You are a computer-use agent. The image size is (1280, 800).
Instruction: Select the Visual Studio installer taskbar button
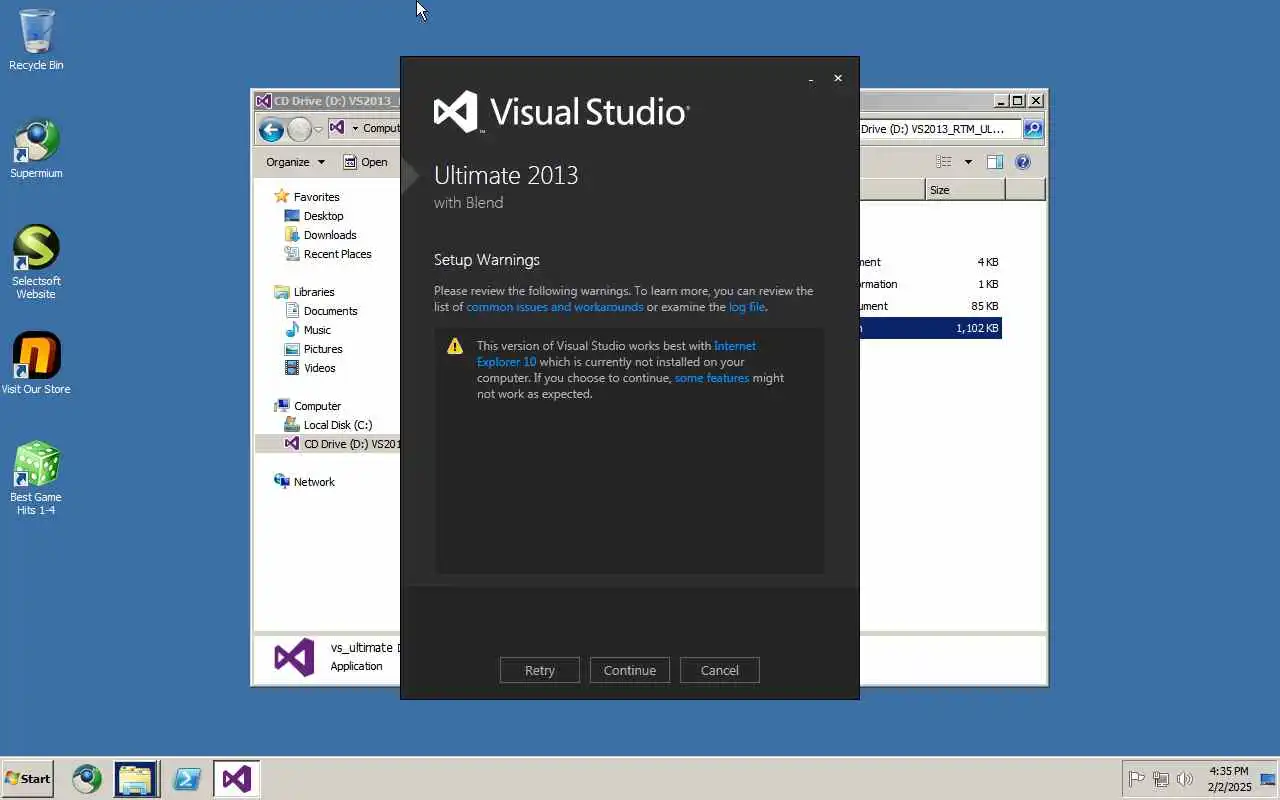[x=236, y=778]
